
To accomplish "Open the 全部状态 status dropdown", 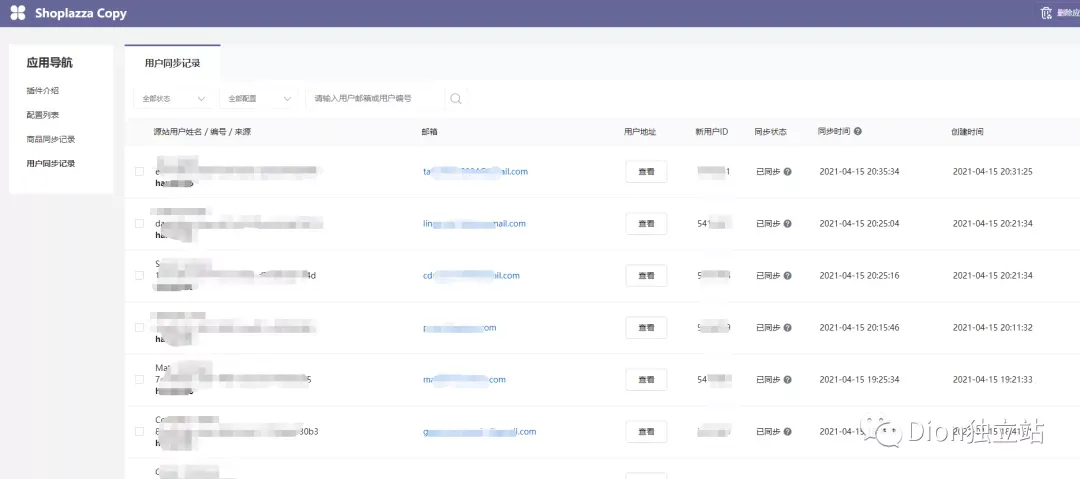I will [x=173, y=99].
